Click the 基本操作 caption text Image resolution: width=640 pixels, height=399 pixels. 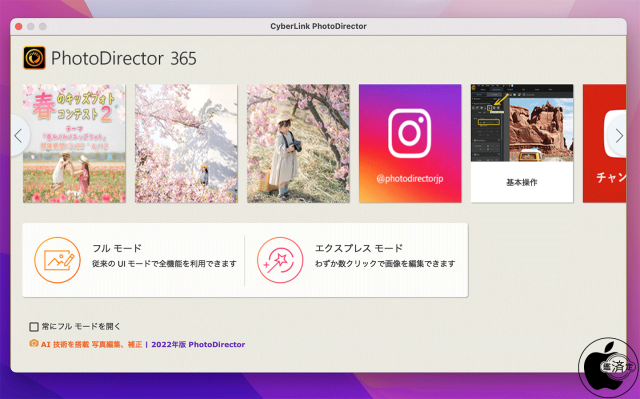(x=522, y=182)
